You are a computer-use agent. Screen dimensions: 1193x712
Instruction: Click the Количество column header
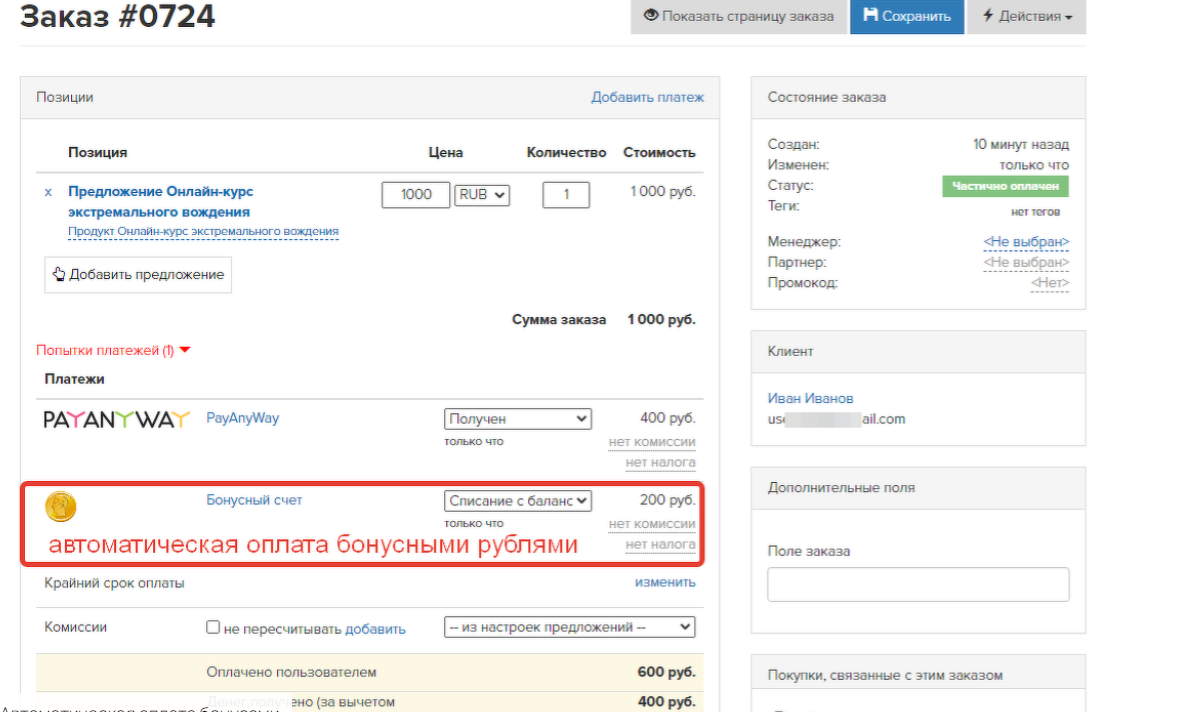point(566,152)
